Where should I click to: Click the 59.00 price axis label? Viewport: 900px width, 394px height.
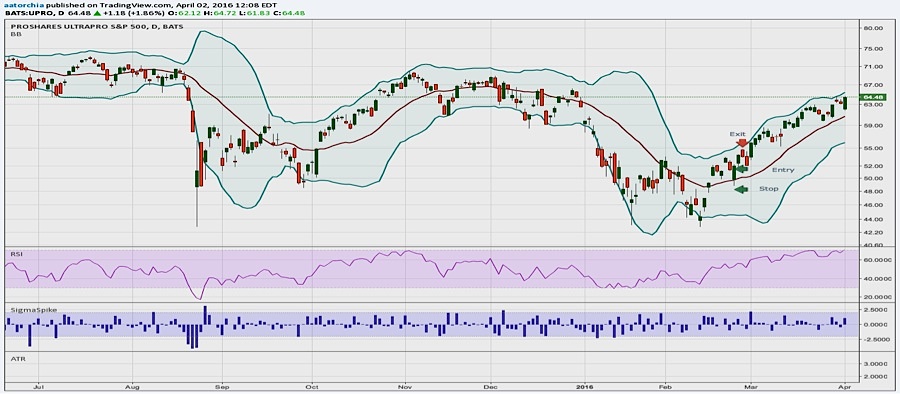pos(873,126)
